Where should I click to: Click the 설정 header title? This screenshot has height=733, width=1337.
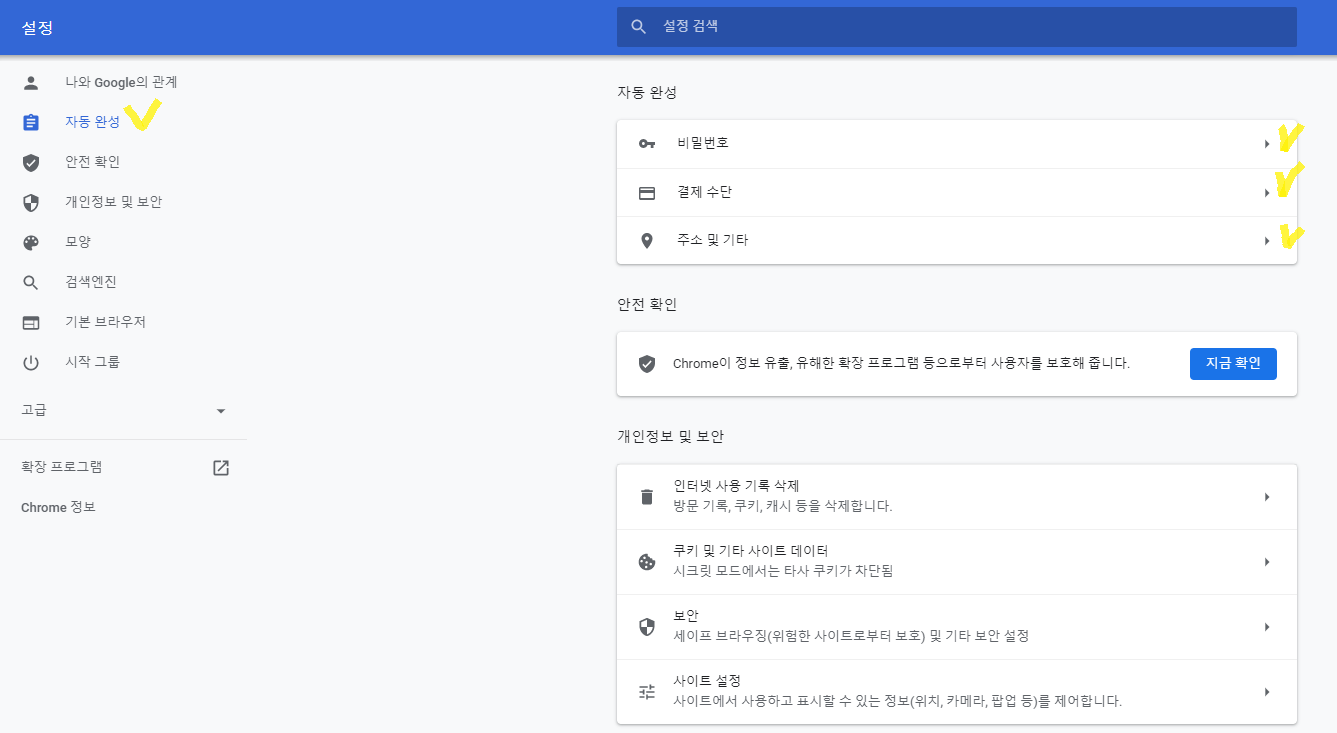click(x=37, y=28)
